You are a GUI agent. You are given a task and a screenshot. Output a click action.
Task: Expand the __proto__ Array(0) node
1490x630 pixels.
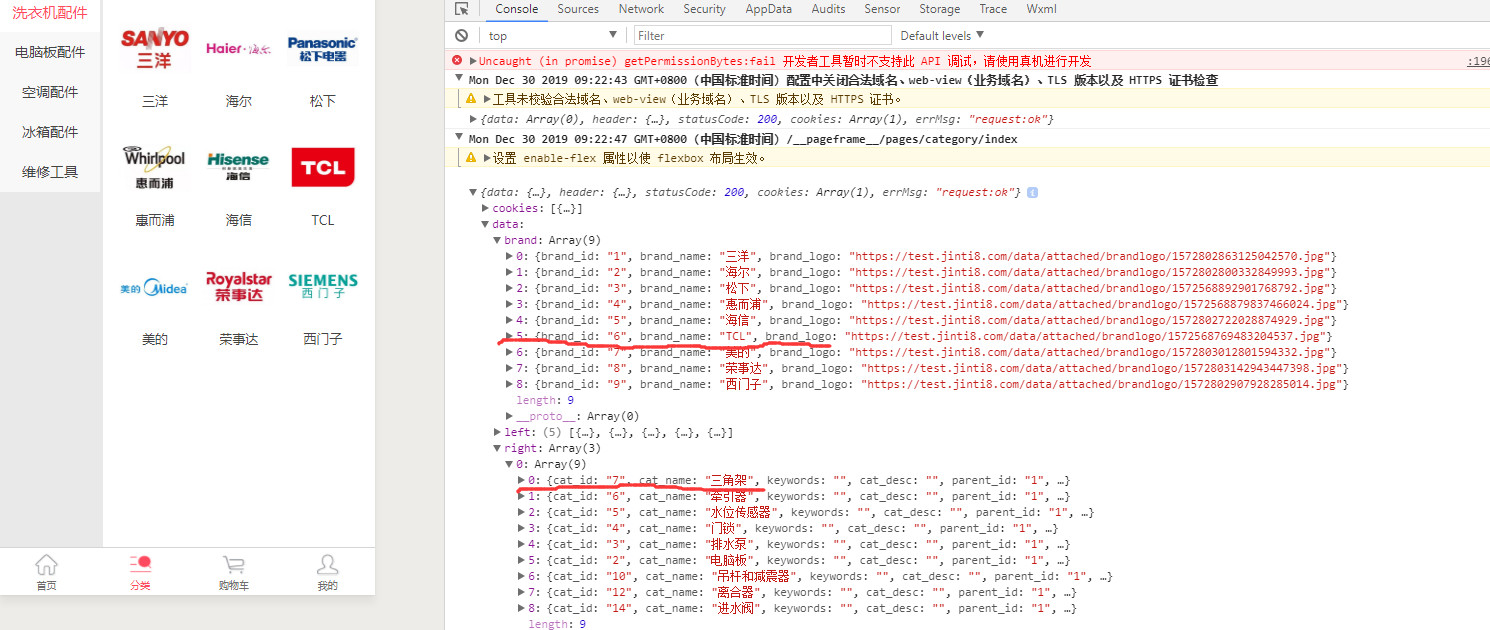[510, 416]
